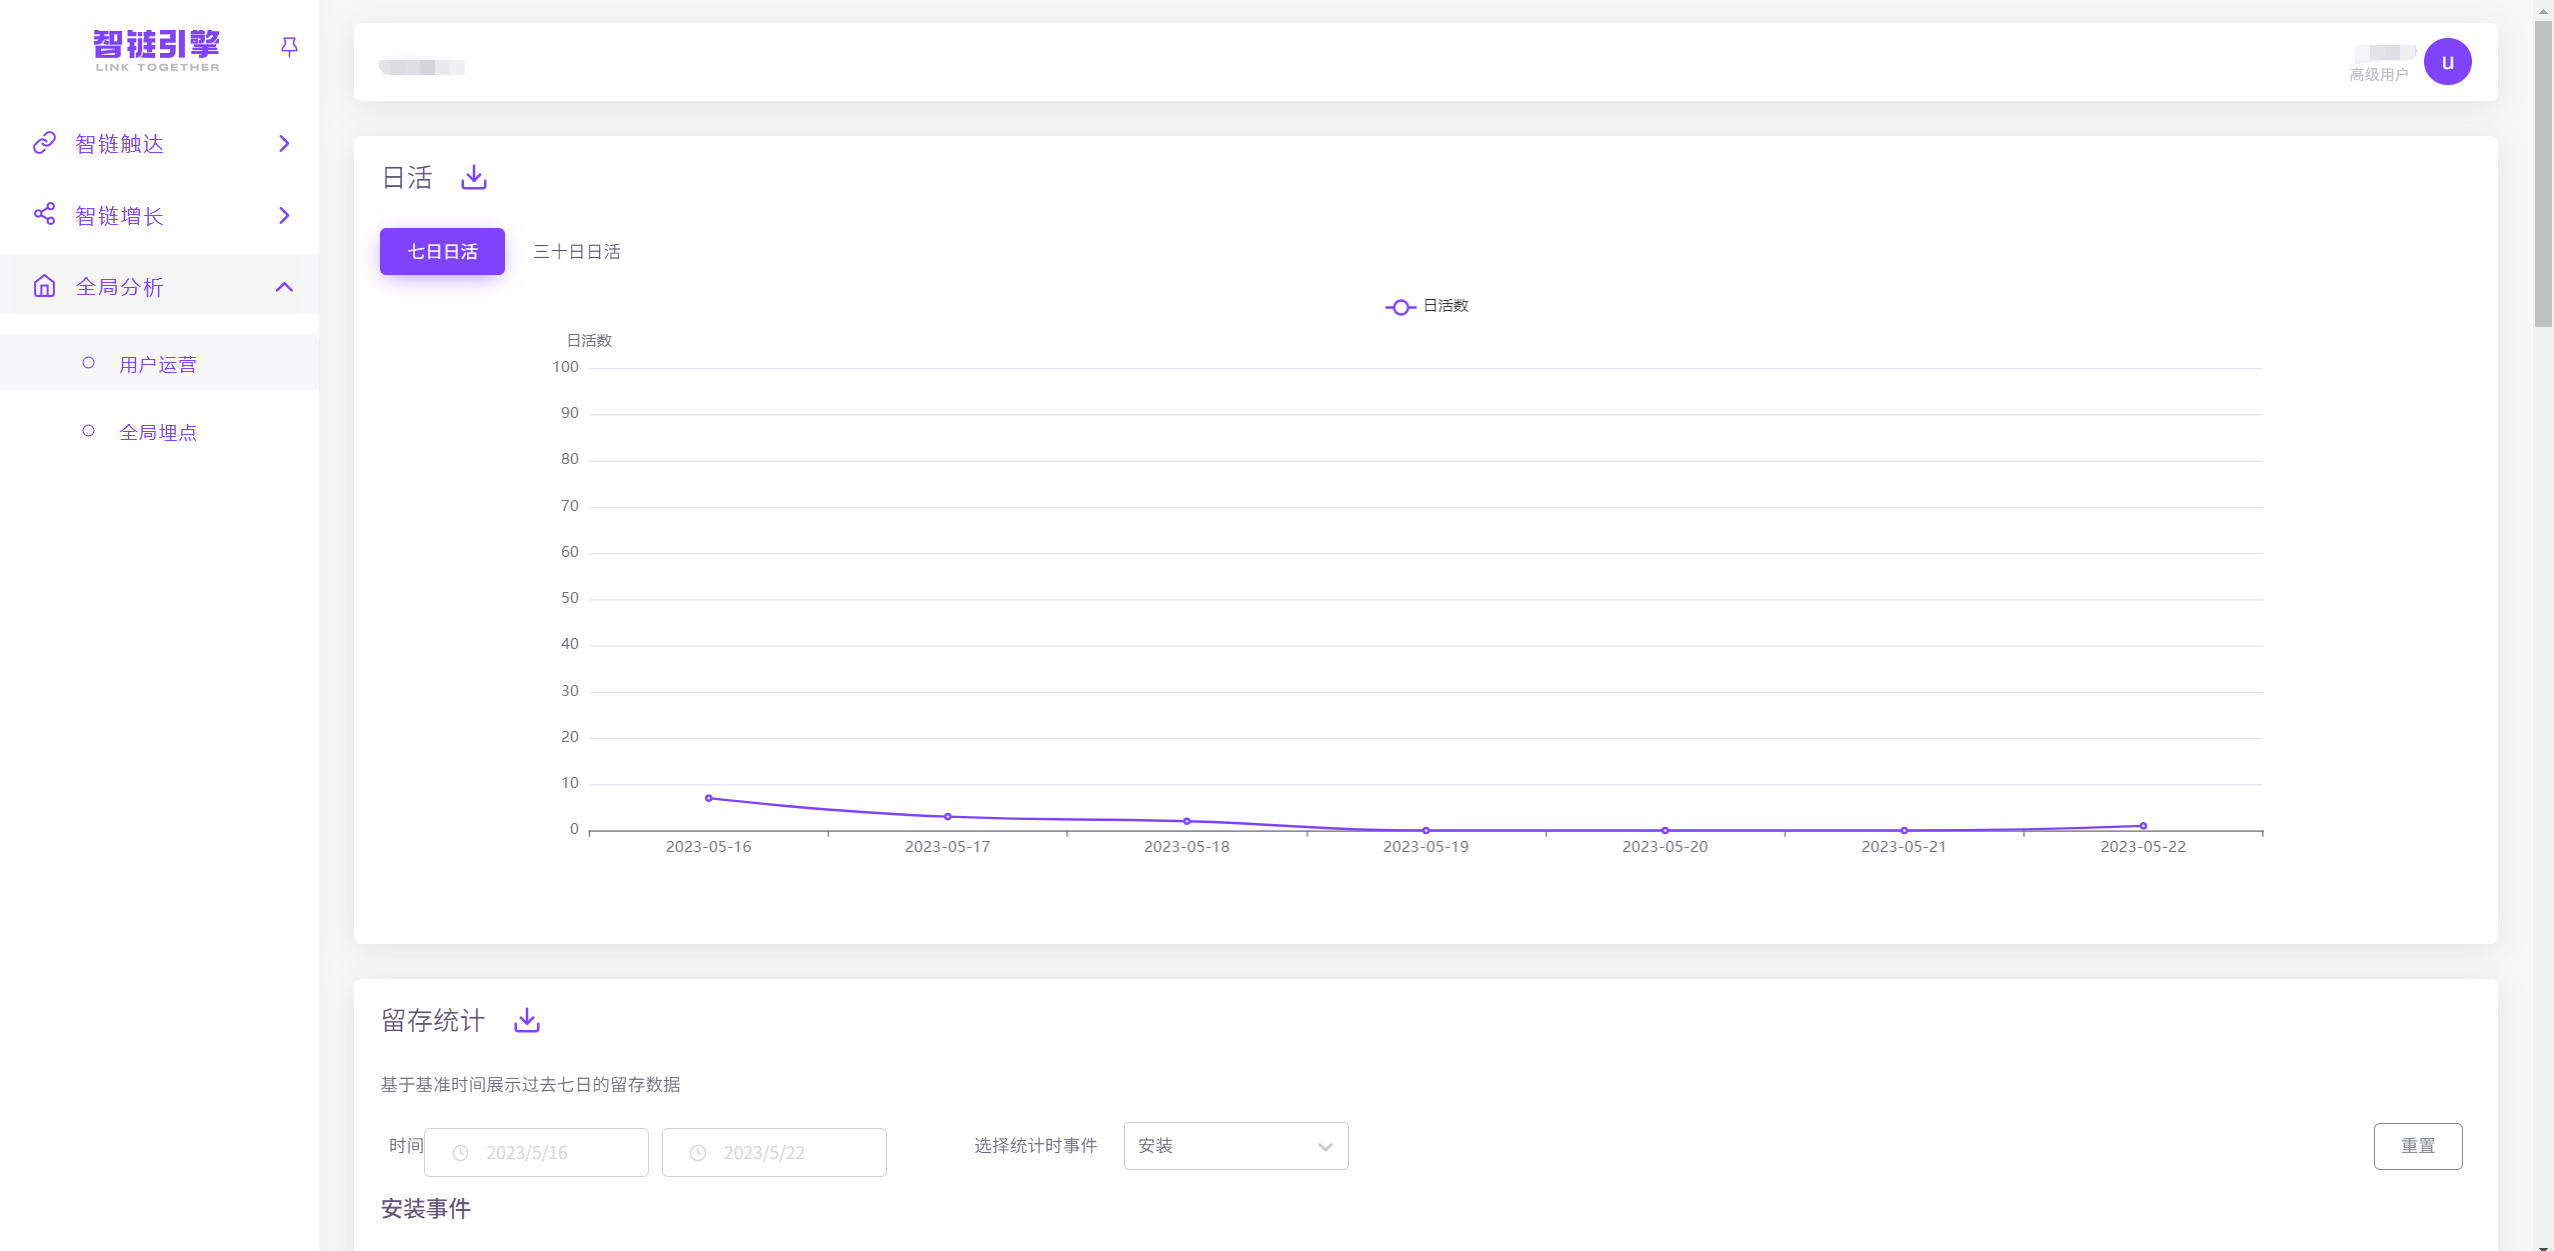Click the start date 2023/5/16 field
2554x1251 pixels.
coord(536,1152)
